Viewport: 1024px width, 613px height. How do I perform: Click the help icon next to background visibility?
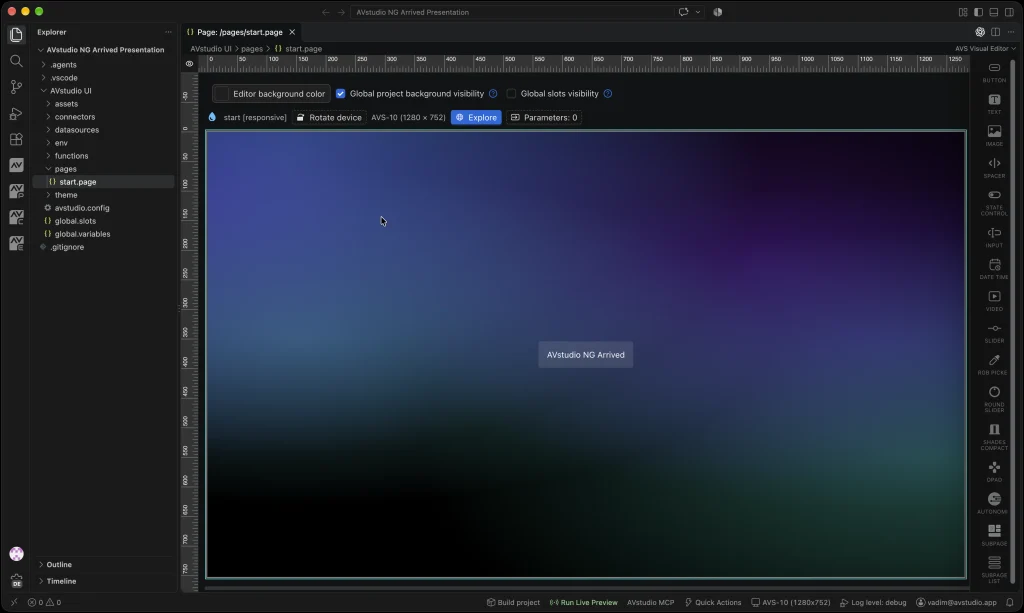click(493, 93)
